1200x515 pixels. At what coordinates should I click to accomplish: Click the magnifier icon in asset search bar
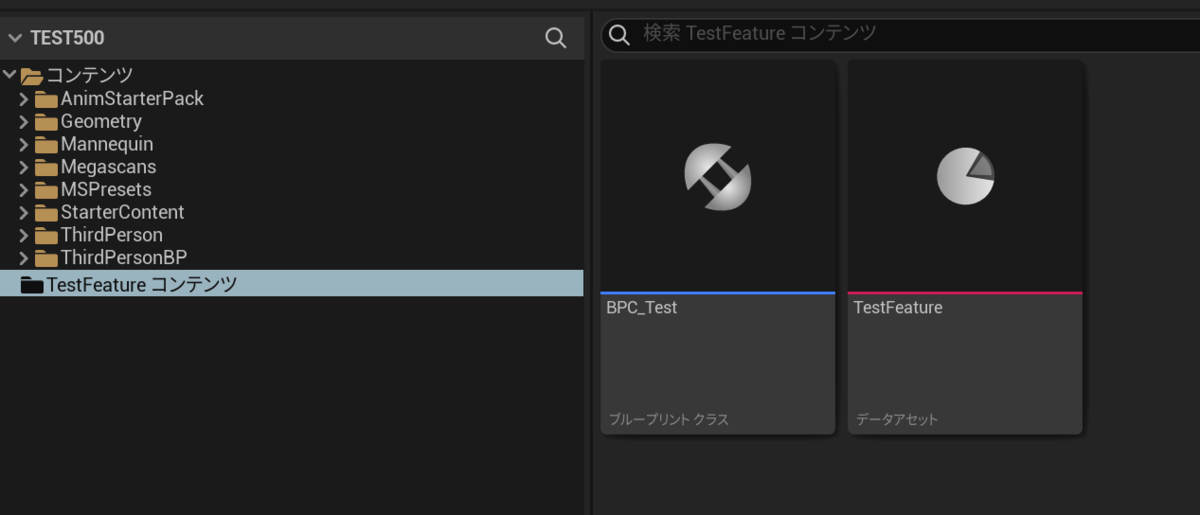click(x=619, y=35)
